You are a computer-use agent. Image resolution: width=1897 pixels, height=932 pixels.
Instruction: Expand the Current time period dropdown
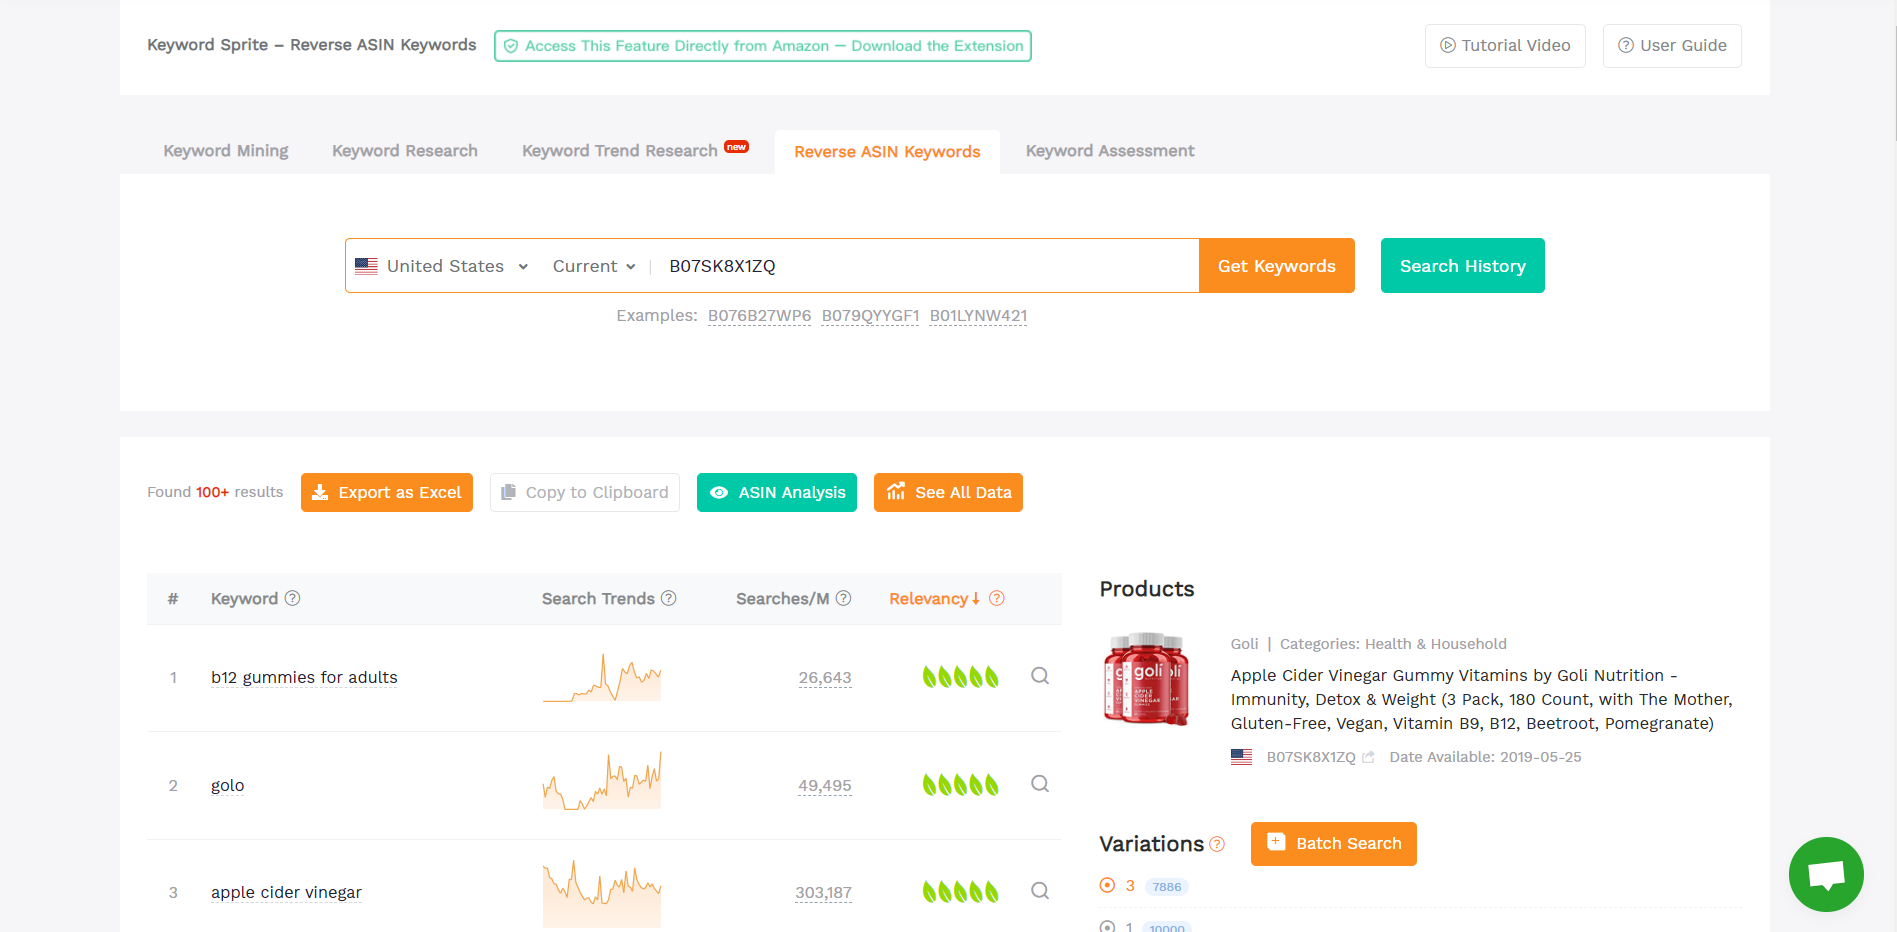tap(594, 266)
